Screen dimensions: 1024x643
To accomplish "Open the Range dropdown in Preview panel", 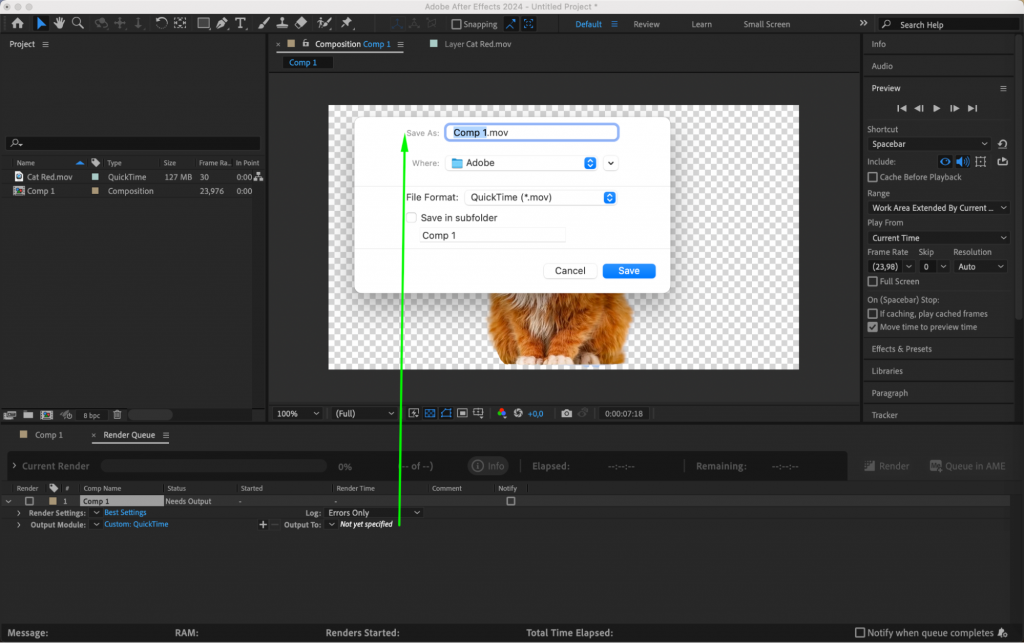I will point(936,207).
